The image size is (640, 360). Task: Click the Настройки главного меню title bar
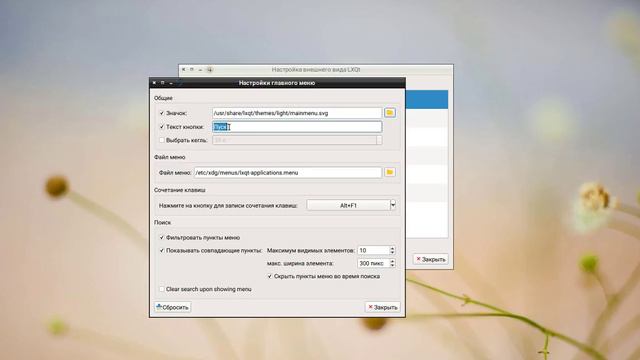[277, 83]
